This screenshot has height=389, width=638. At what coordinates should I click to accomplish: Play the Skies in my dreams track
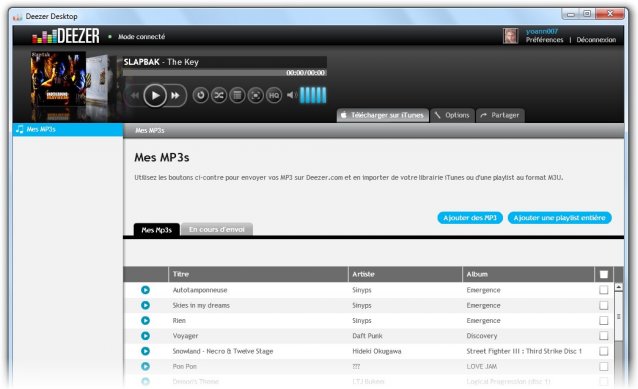point(145,305)
